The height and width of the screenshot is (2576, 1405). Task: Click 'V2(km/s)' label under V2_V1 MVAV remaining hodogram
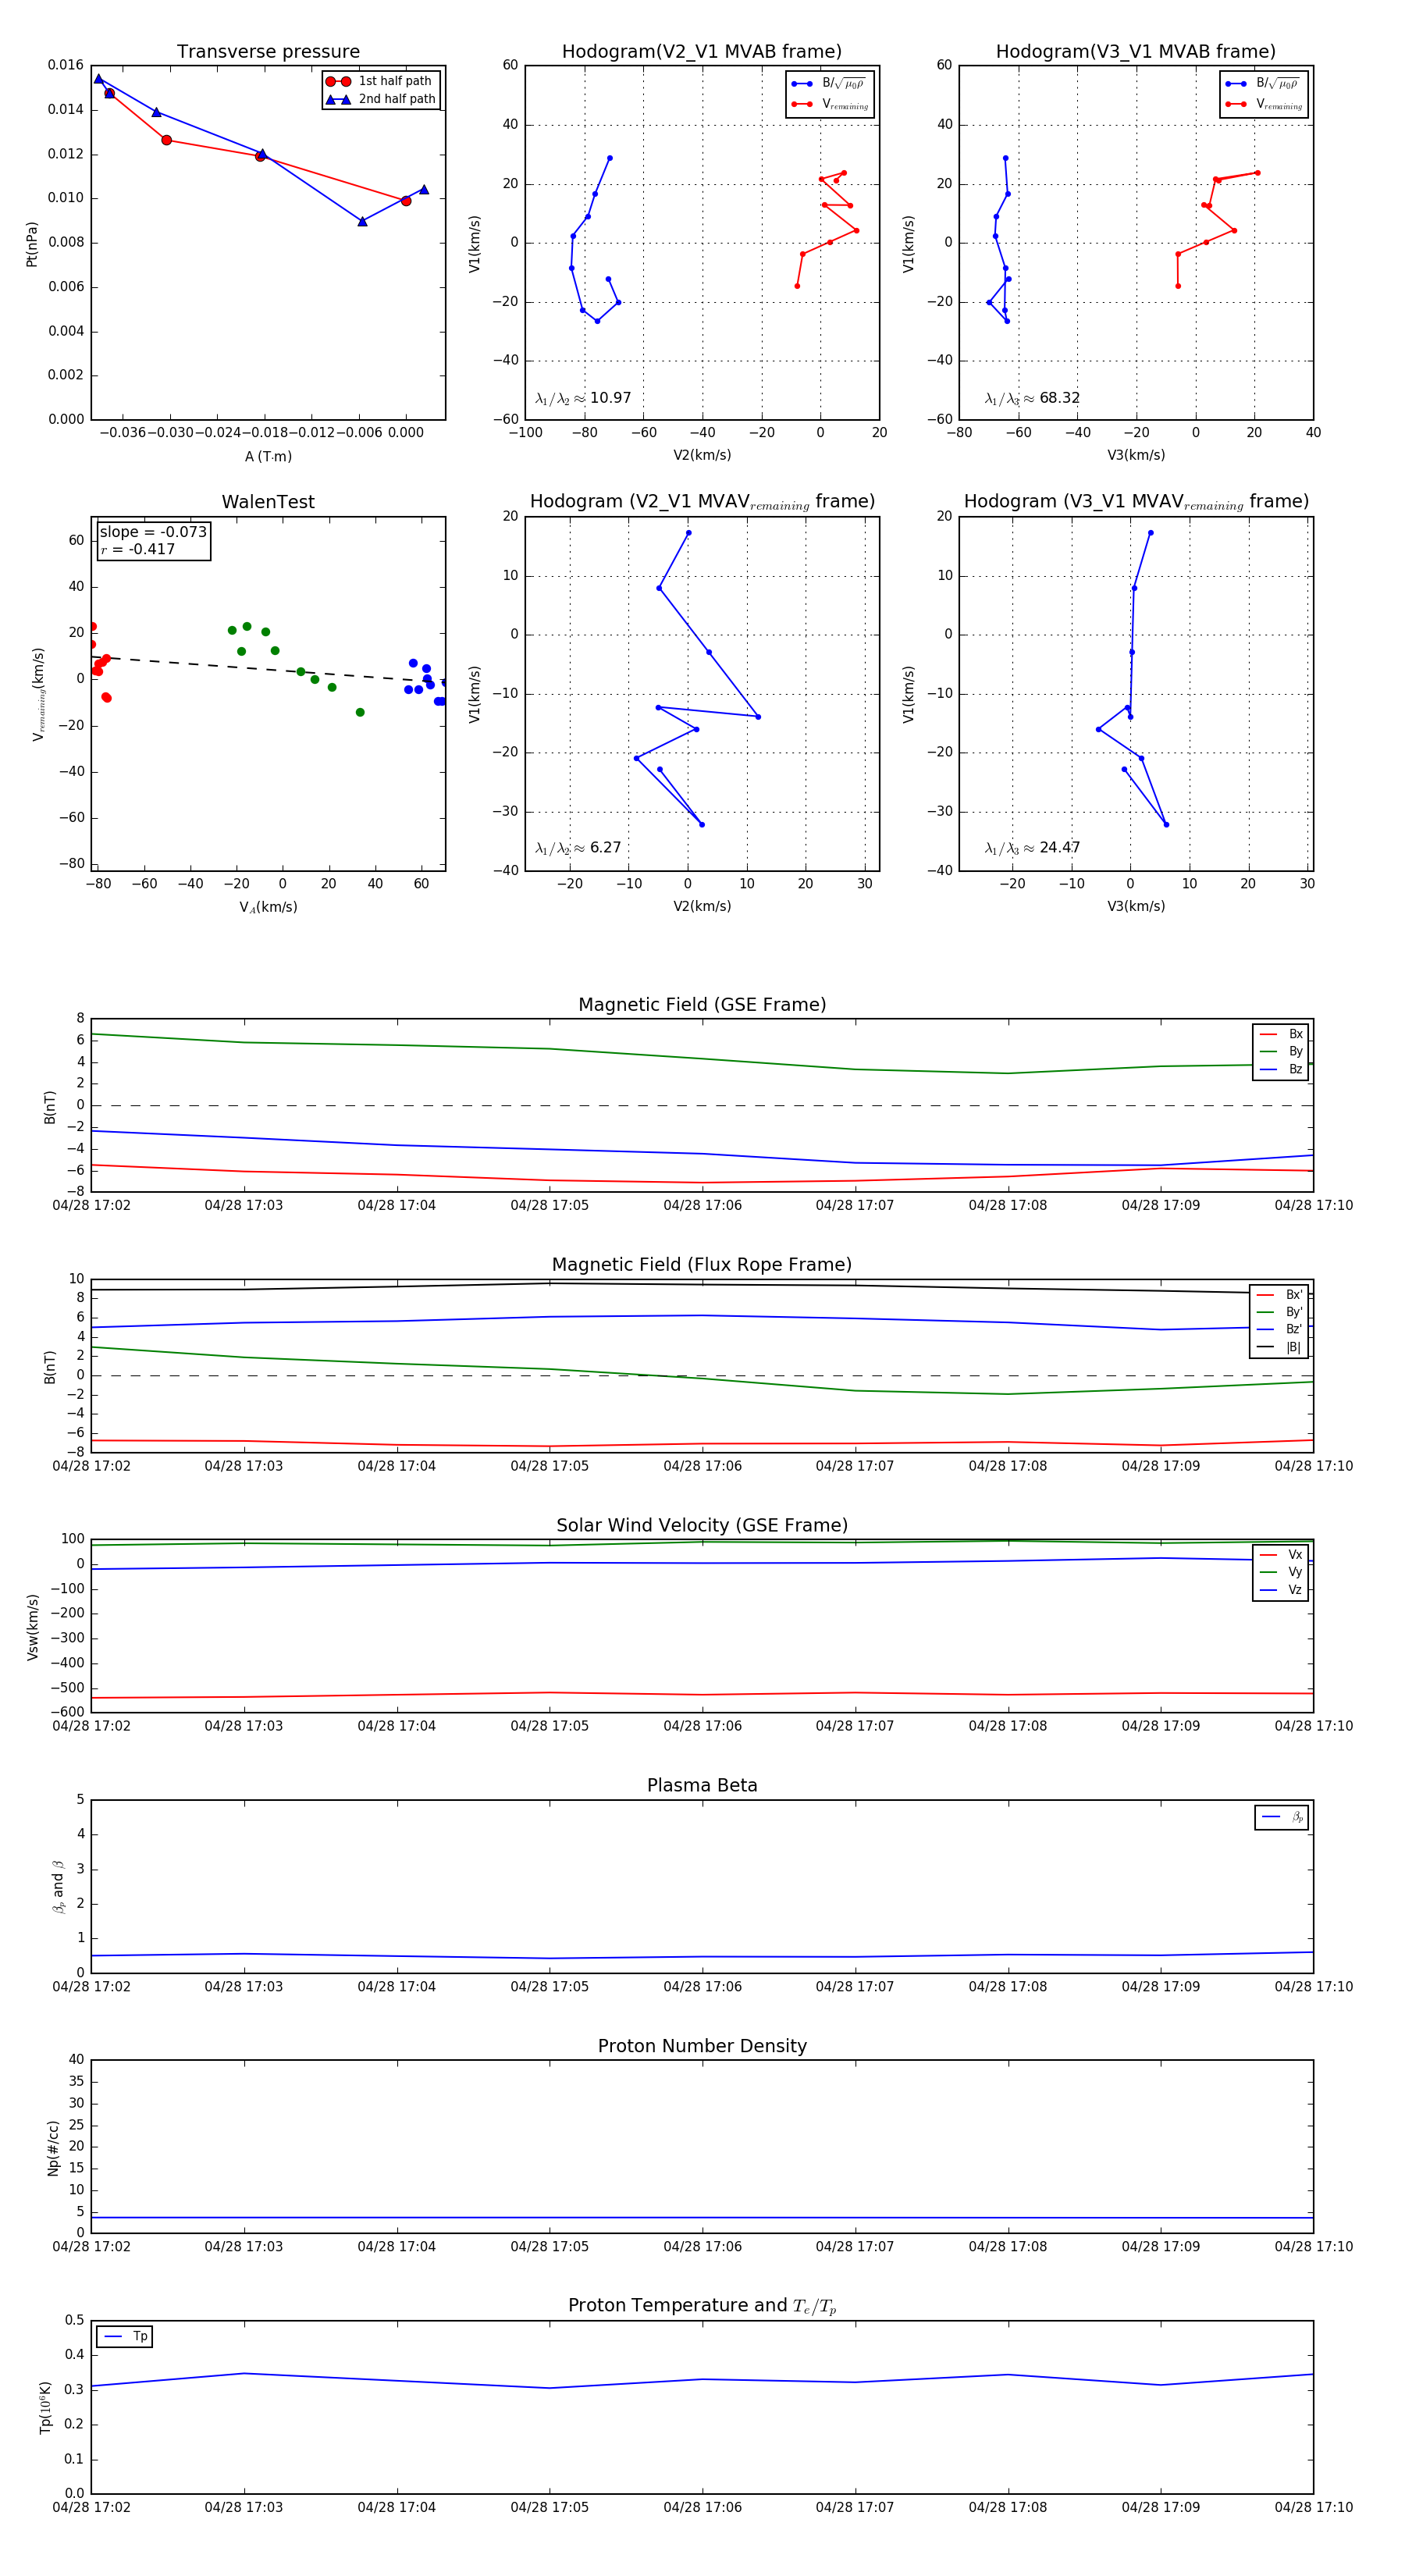click(702, 906)
